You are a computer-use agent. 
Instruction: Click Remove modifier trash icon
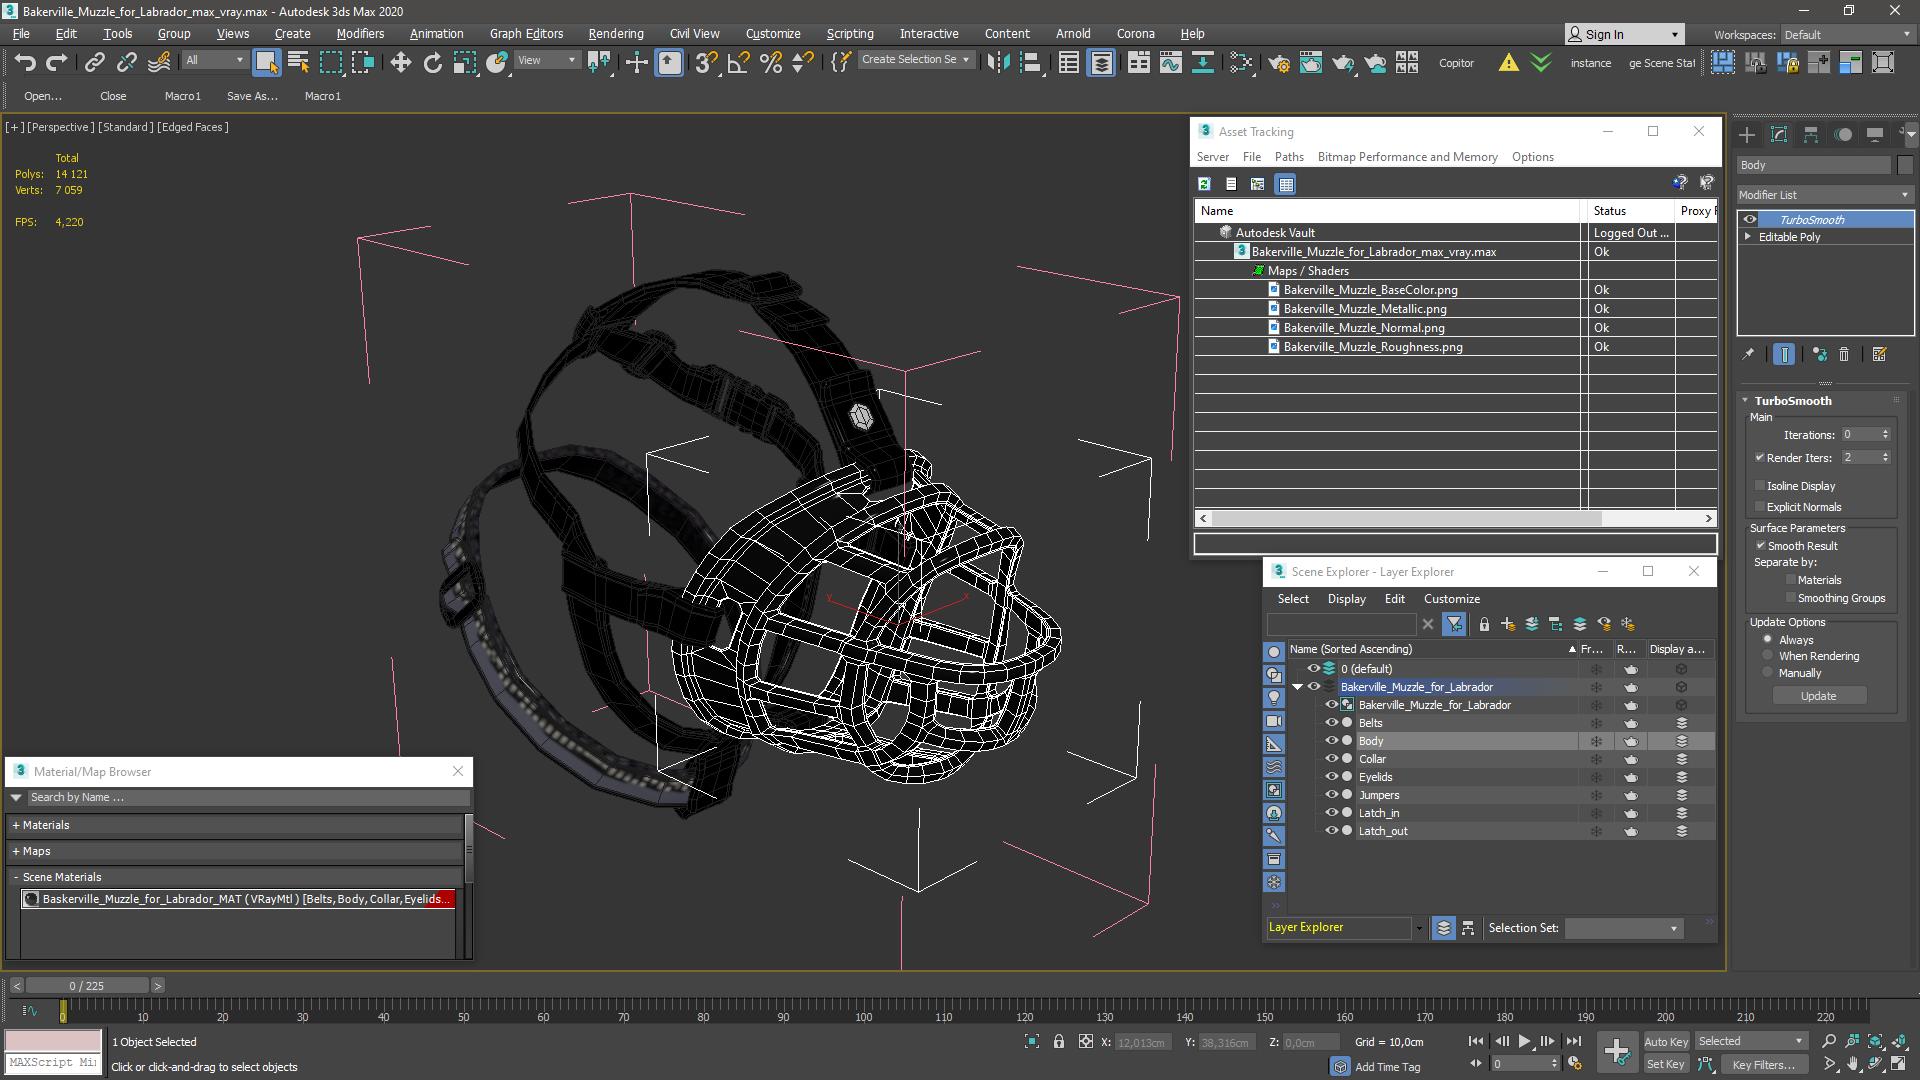tap(1844, 354)
